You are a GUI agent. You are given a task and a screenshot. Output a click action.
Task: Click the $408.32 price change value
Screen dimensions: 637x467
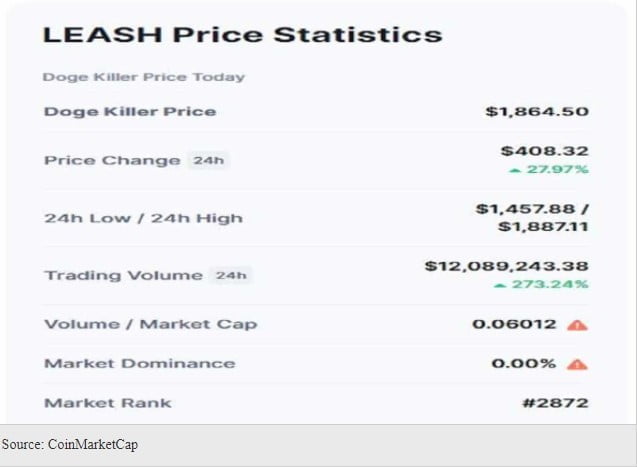click(x=544, y=151)
